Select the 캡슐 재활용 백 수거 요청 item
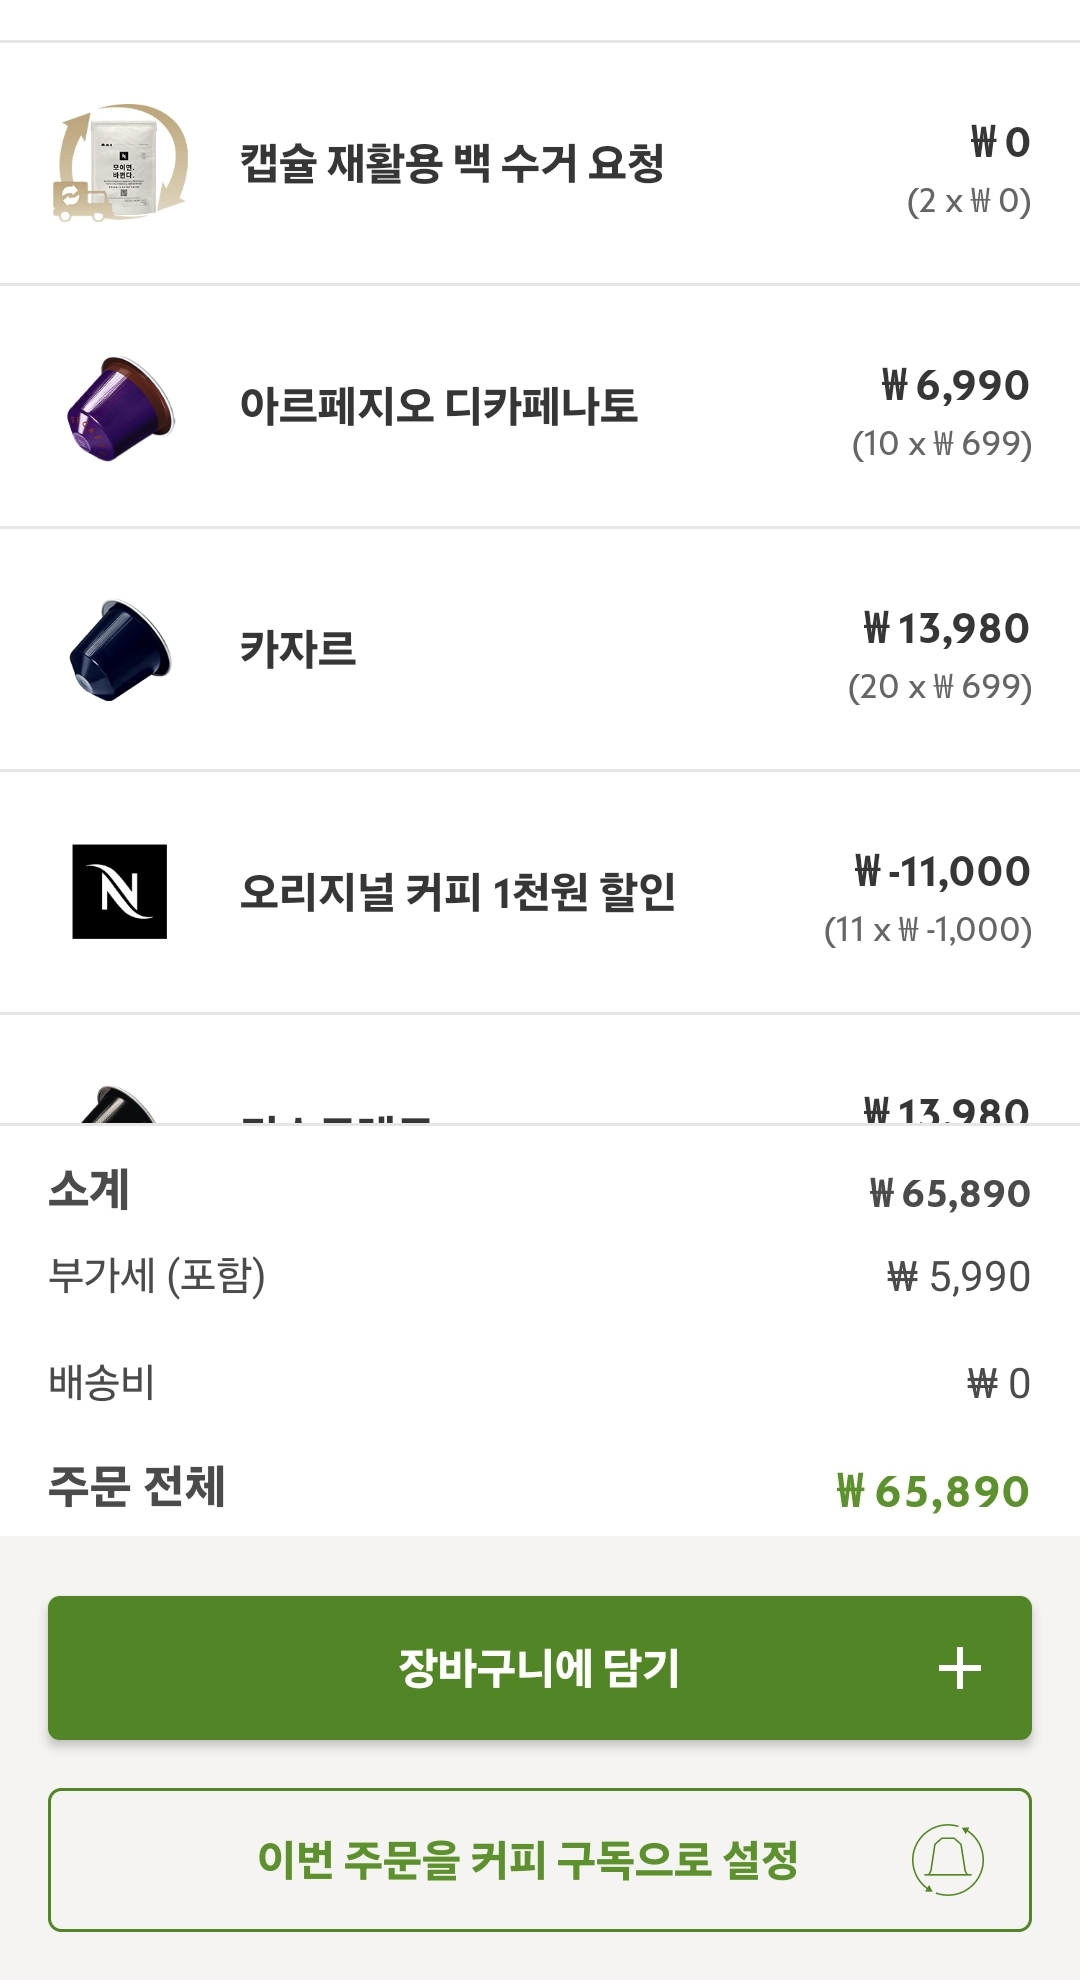This screenshot has height=1980, width=1080. [x=452, y=163]
